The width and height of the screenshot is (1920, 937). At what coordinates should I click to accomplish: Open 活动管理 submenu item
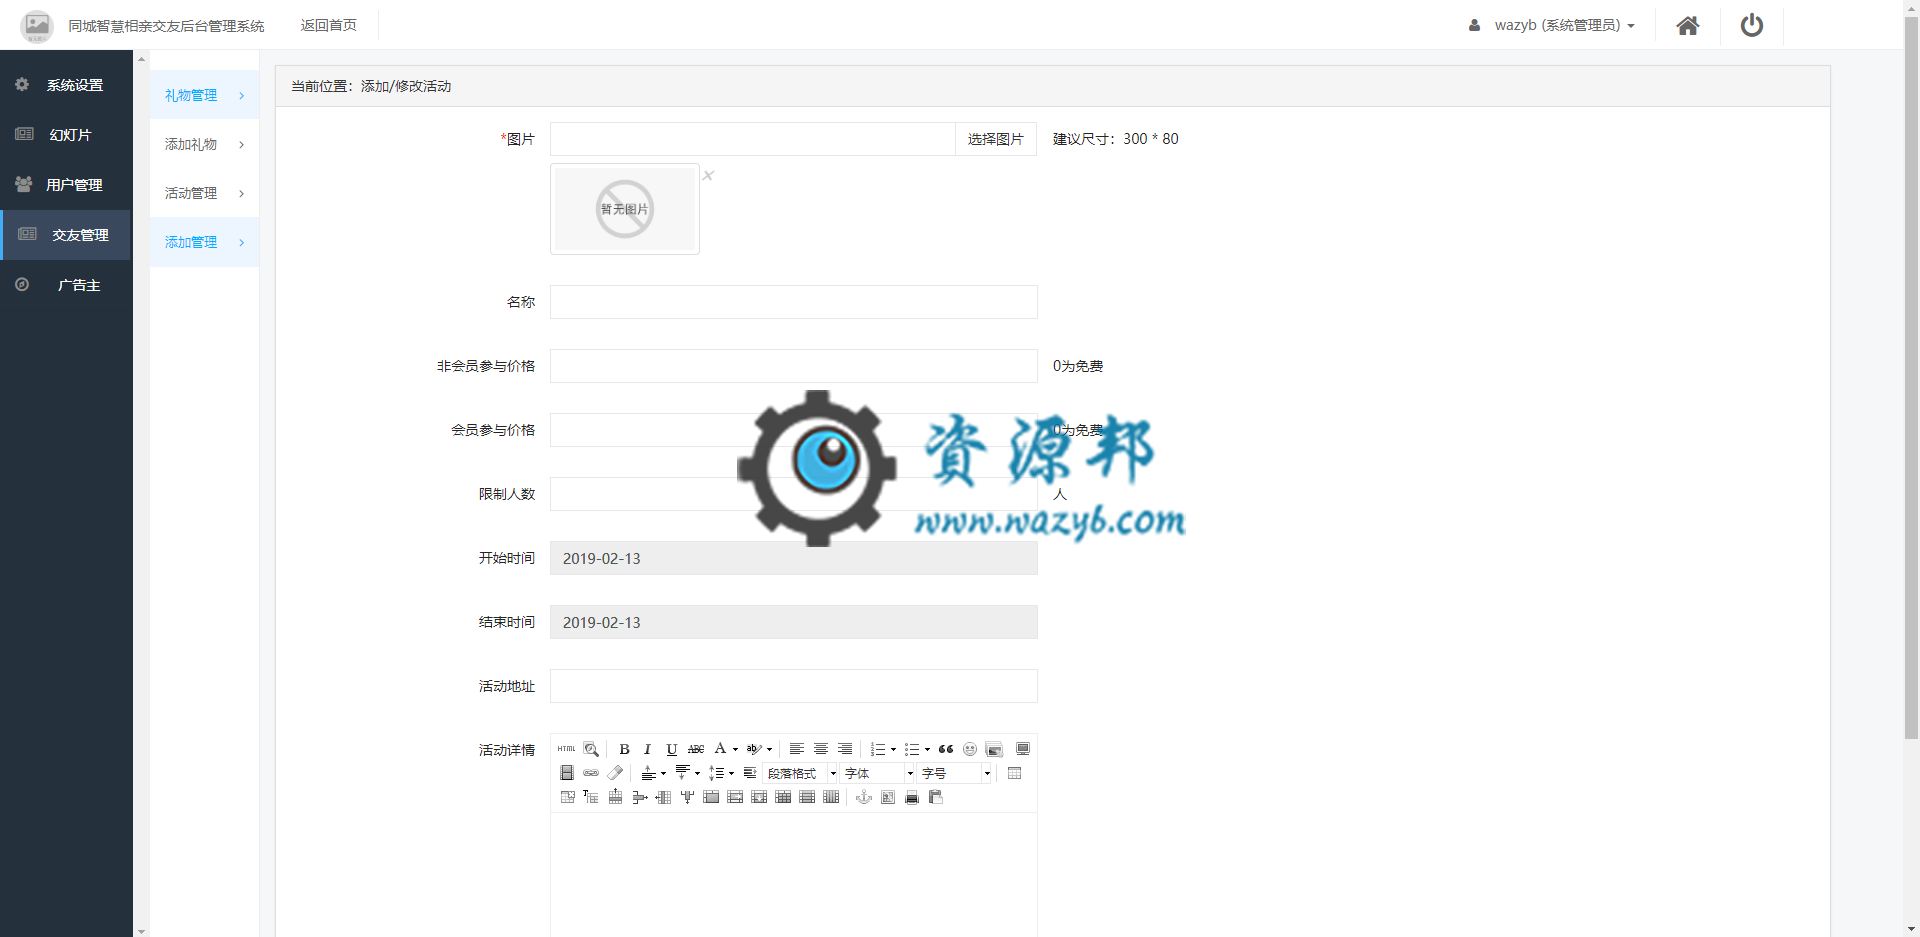tap(204, 193)
